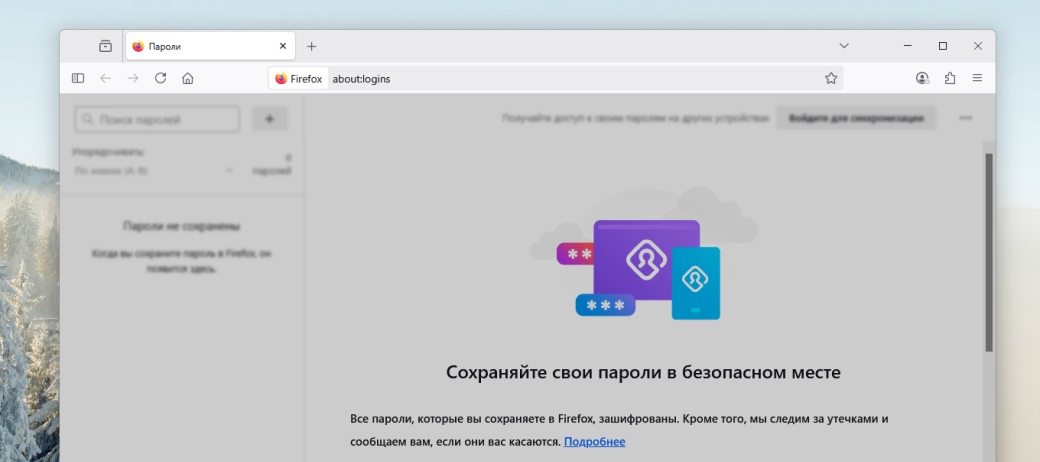Open the Подробнее link
The width and height of the screenshot is (1040, 462).
pyautogui.click(x=594, y=441)
